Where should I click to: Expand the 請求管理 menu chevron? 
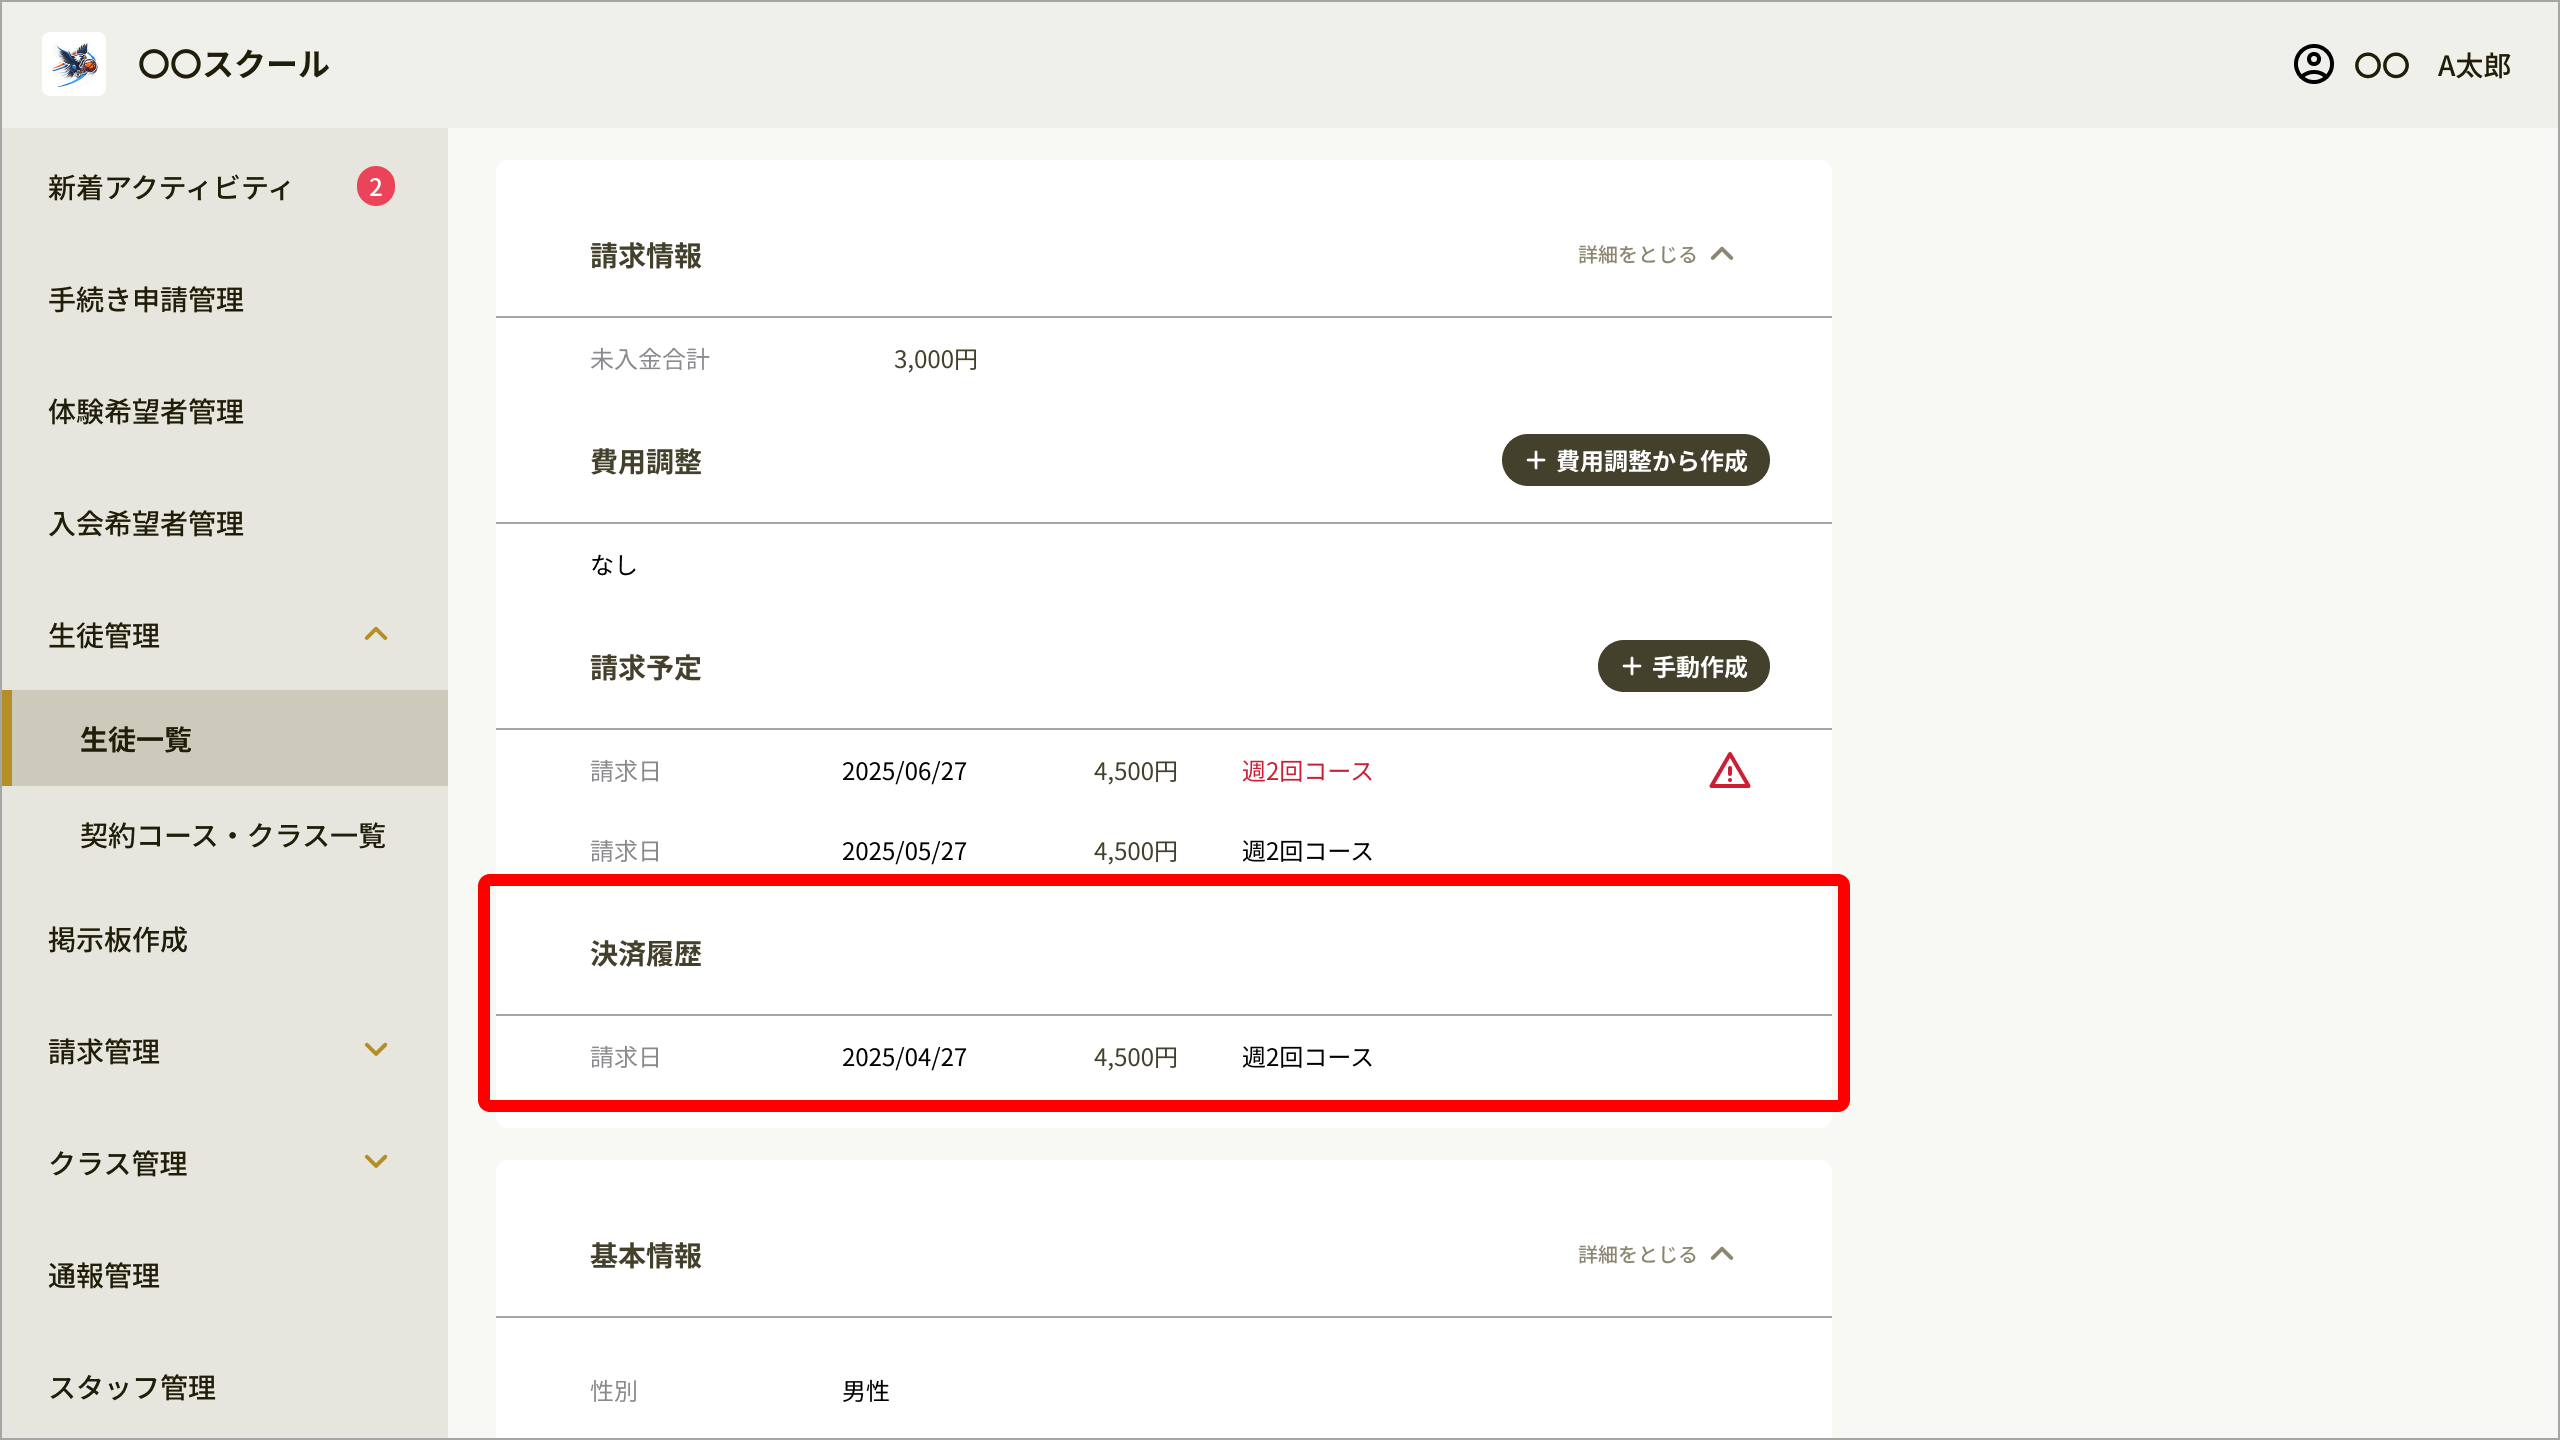tap(376, 1050)
